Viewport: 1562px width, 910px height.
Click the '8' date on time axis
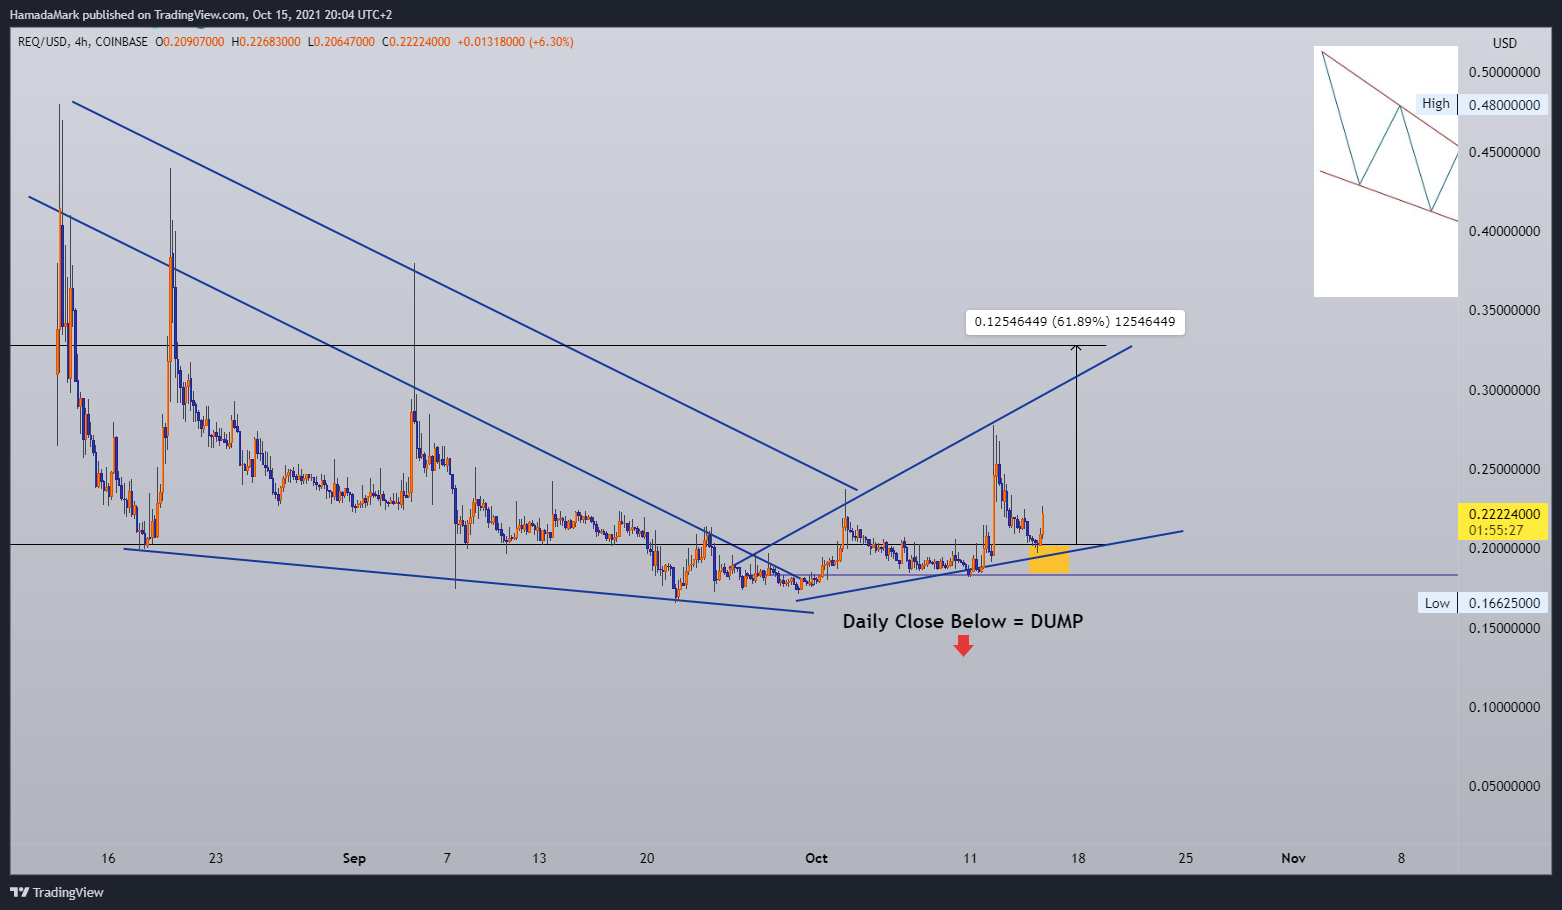click(x=1401, y=858)
